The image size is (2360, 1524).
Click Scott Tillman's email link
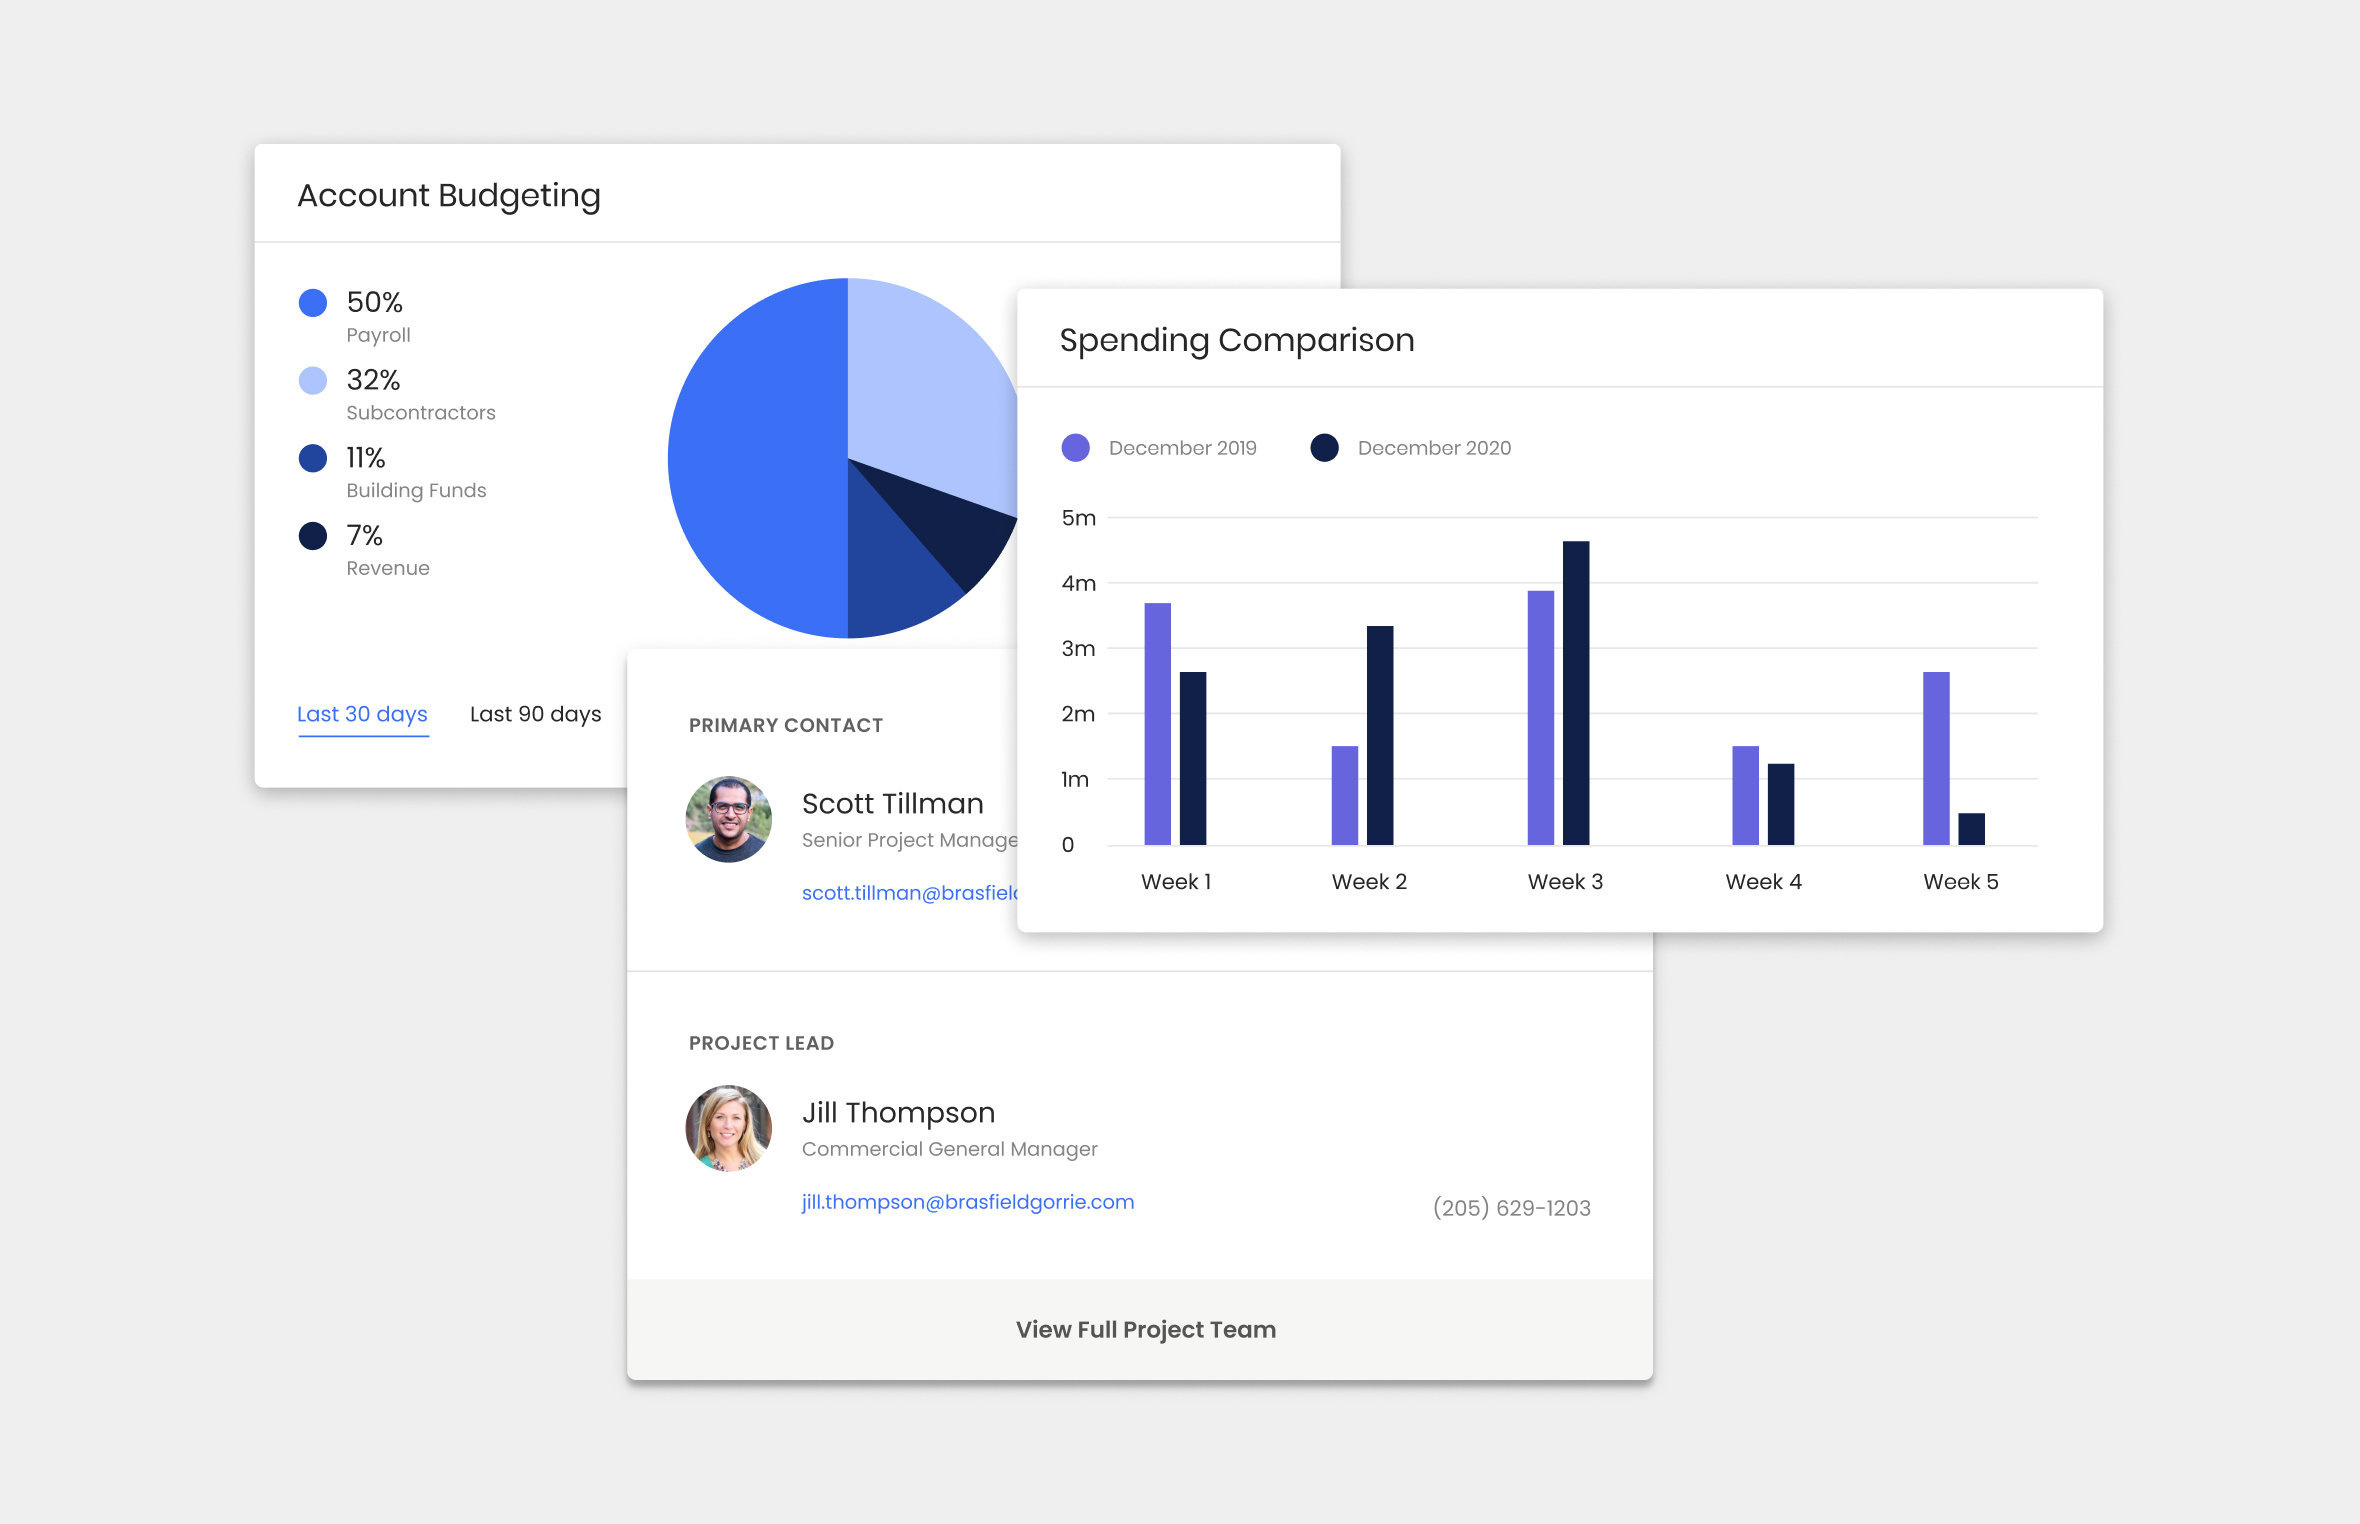[x=908, y=893]
